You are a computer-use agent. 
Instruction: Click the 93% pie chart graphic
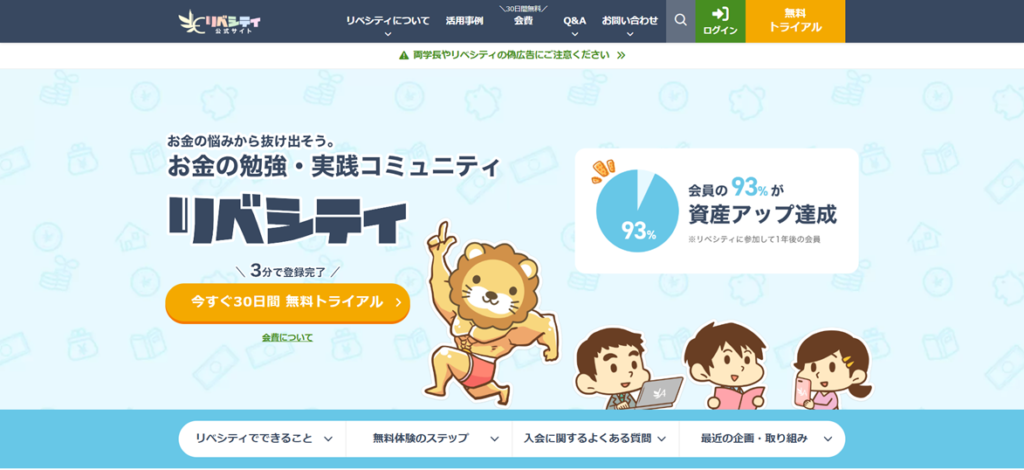pos(637,211)
